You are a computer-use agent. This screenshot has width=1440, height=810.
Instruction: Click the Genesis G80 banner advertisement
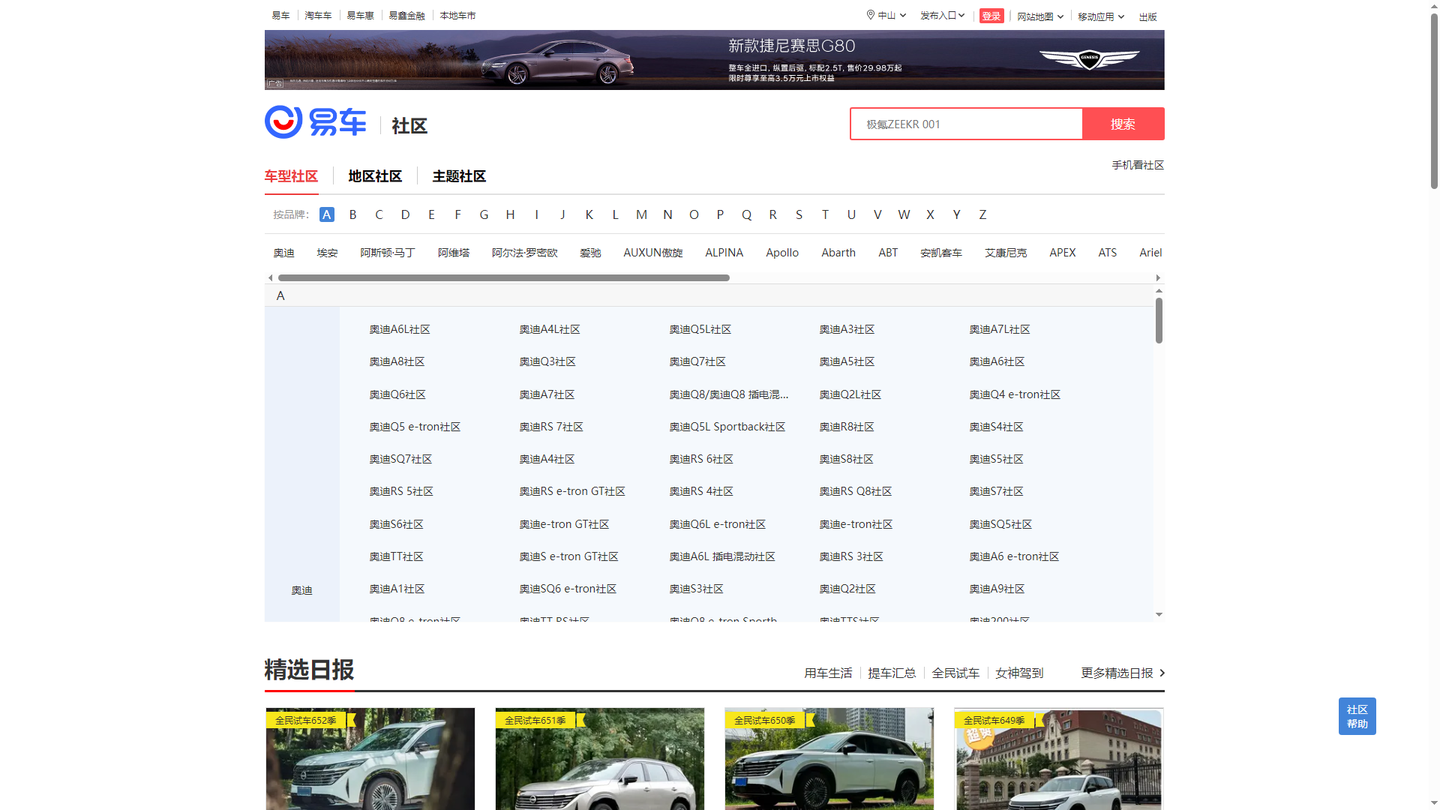(x=714, y=60)
